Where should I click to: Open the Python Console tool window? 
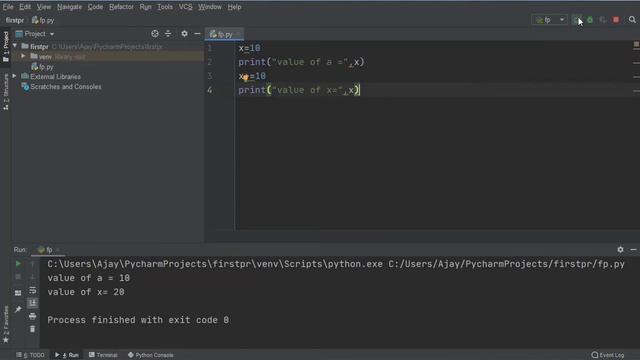[151, 355]
